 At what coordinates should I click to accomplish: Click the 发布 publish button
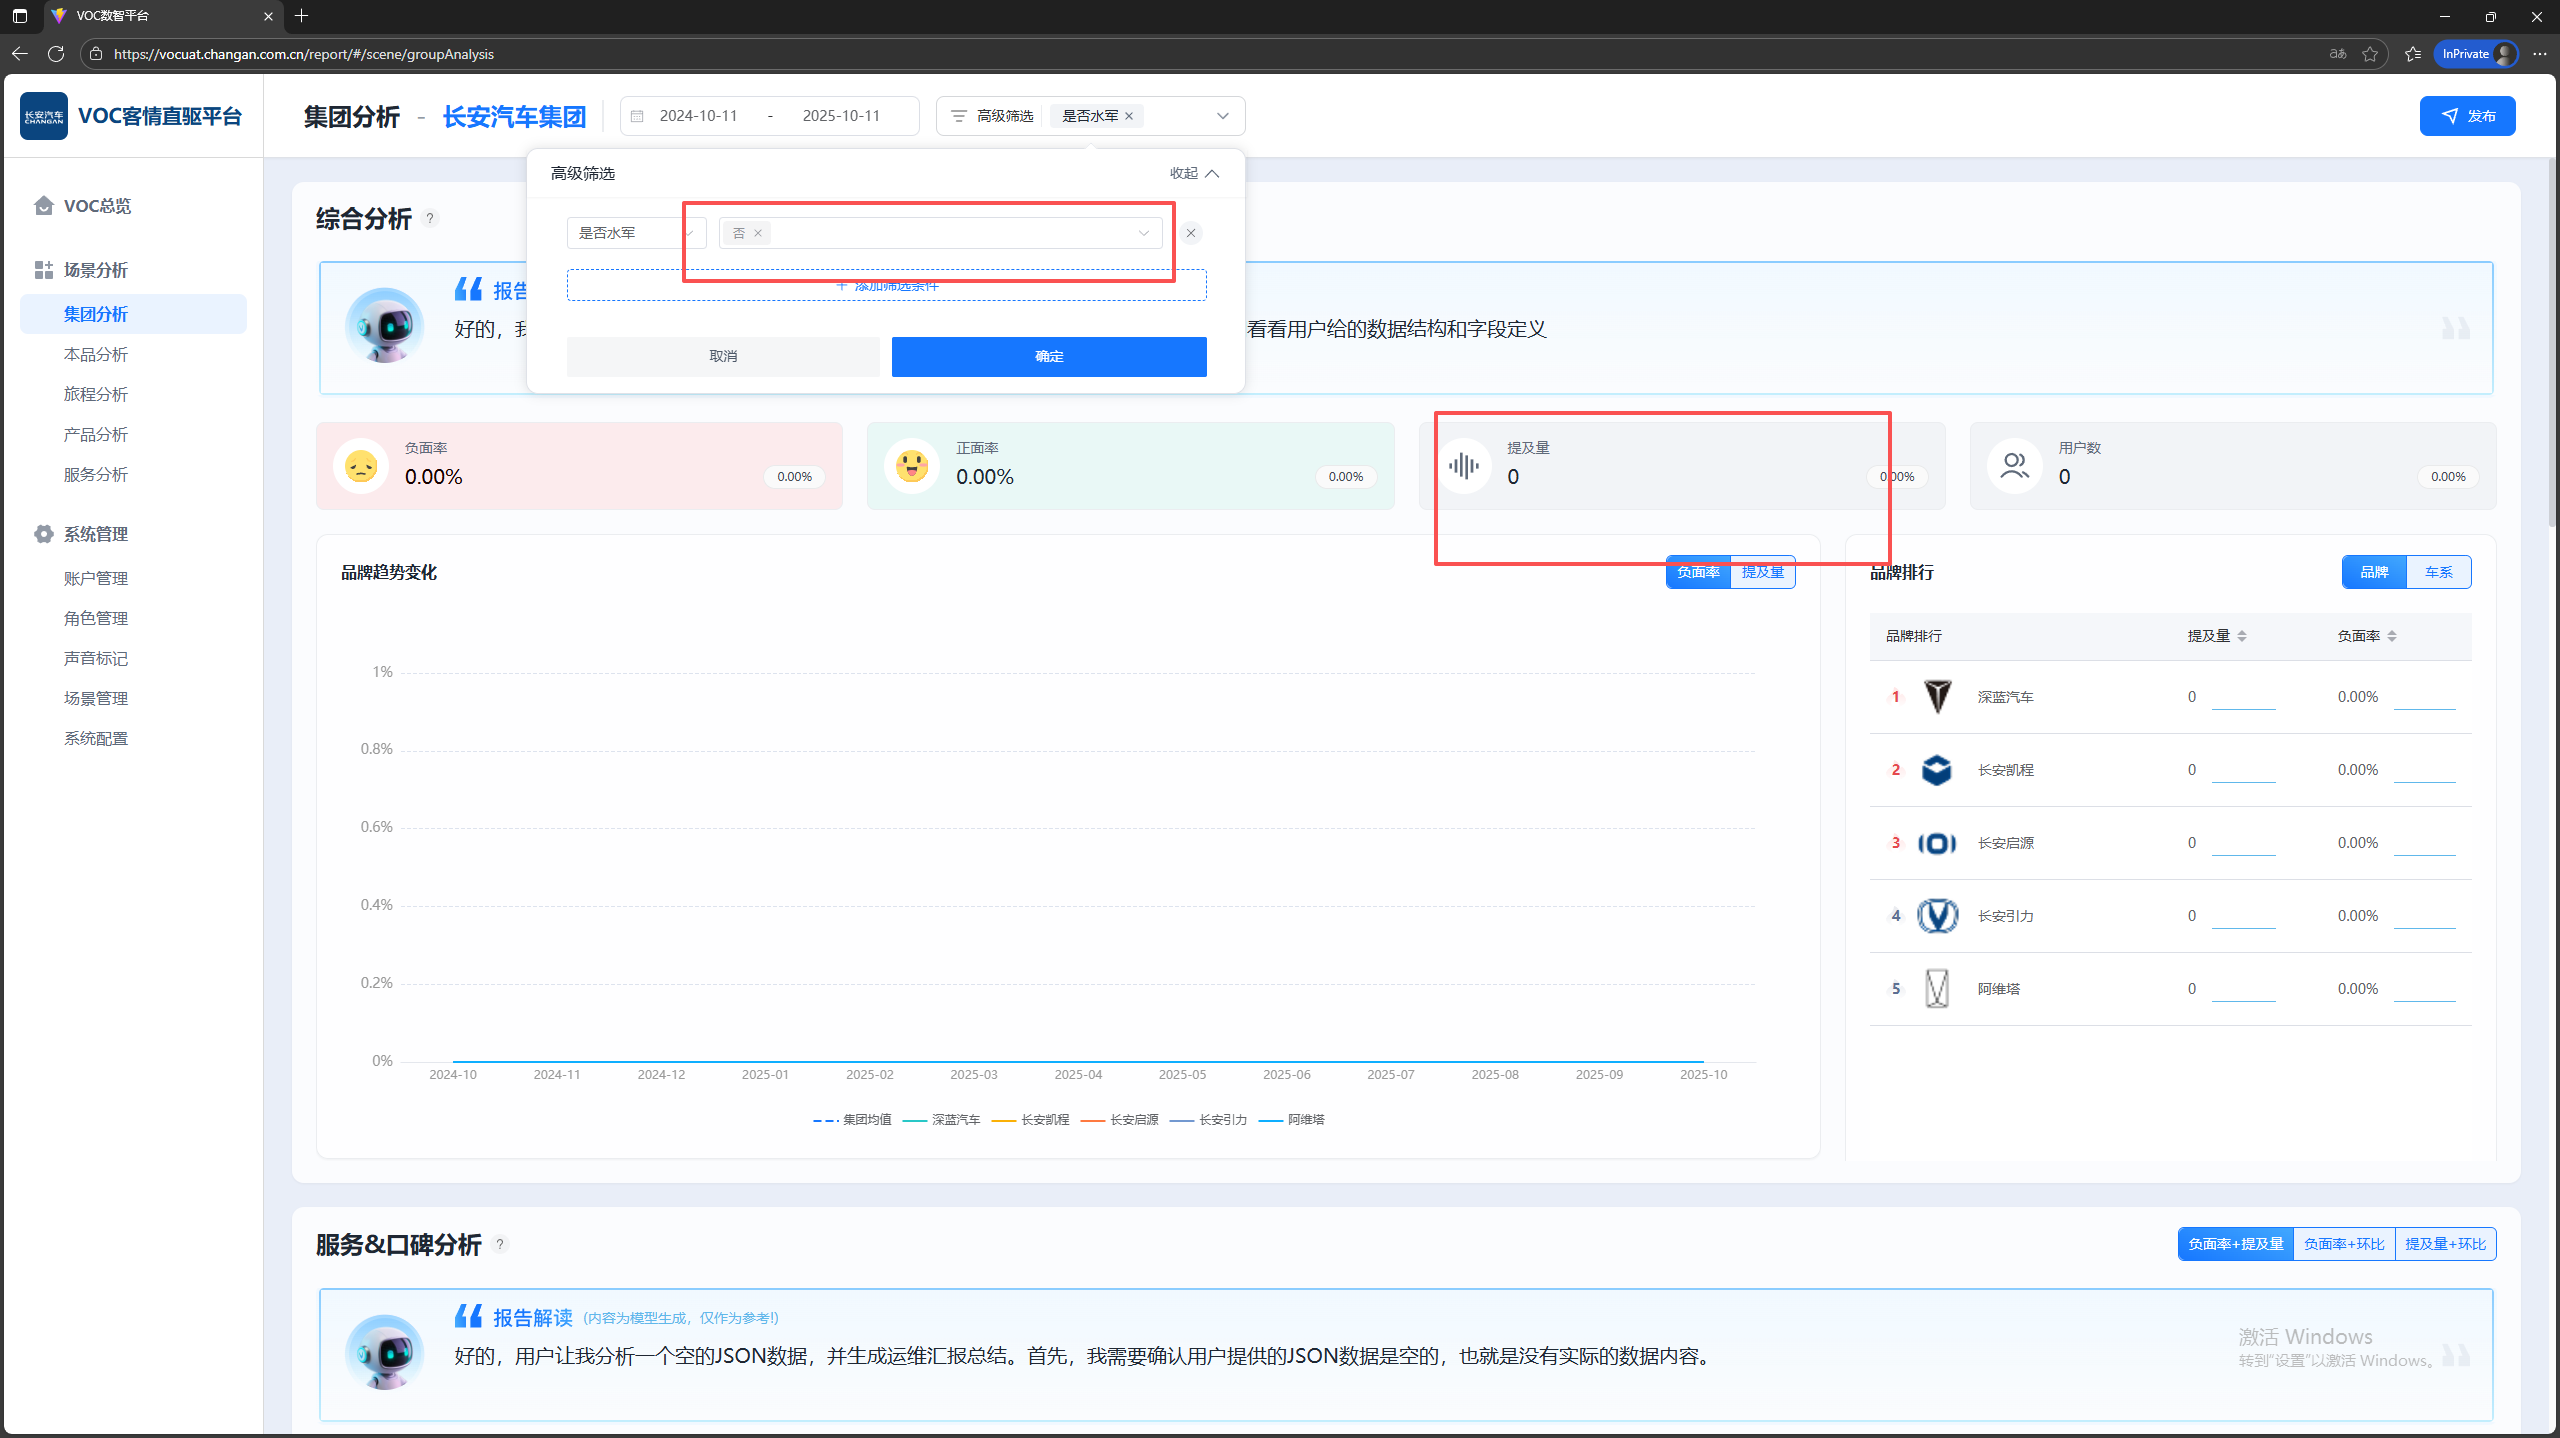[2466, 116]
